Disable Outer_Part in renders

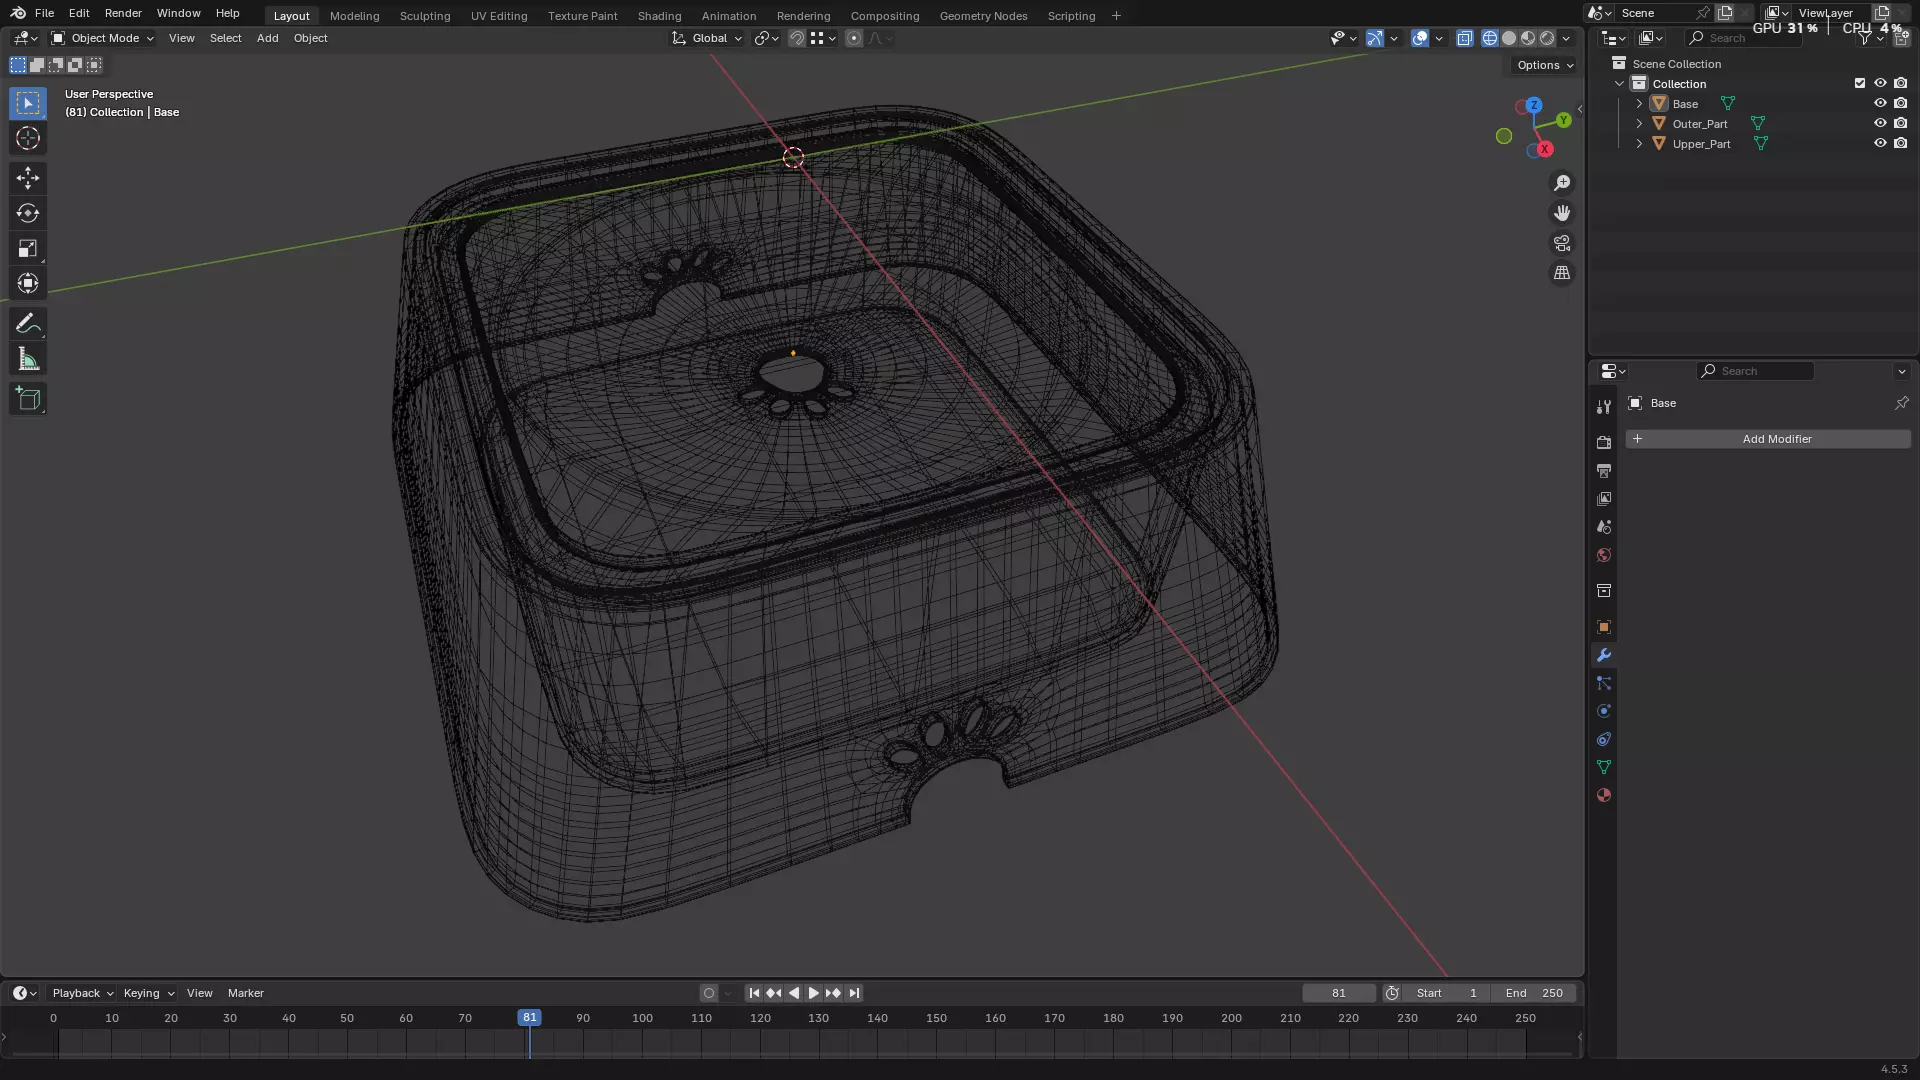[1901, 123]
